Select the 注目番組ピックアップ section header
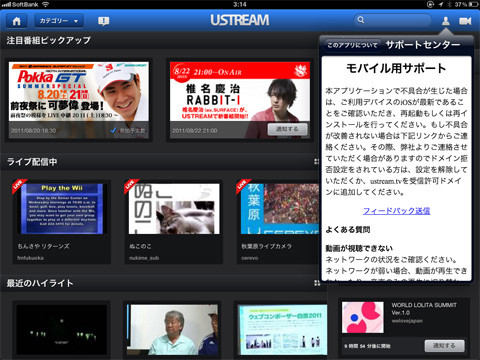This screenshot has height=360, width=480. click(49, 40)
